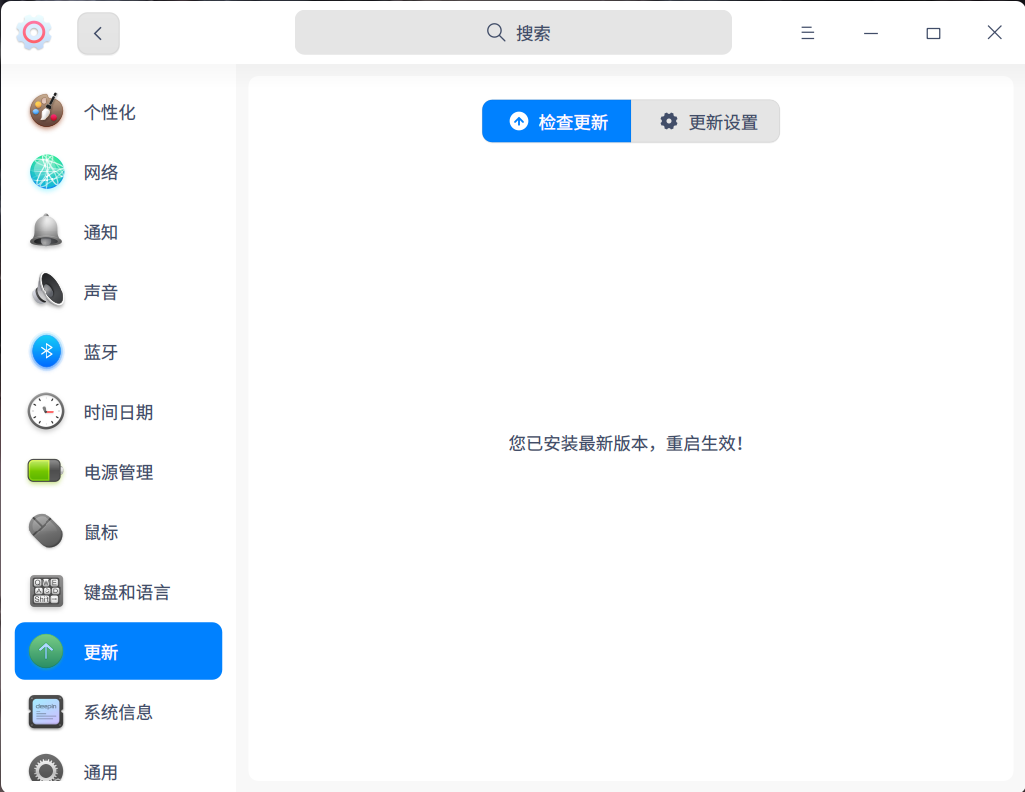
Task: Open the Mouse icon
Action: [x=46, y=531]
